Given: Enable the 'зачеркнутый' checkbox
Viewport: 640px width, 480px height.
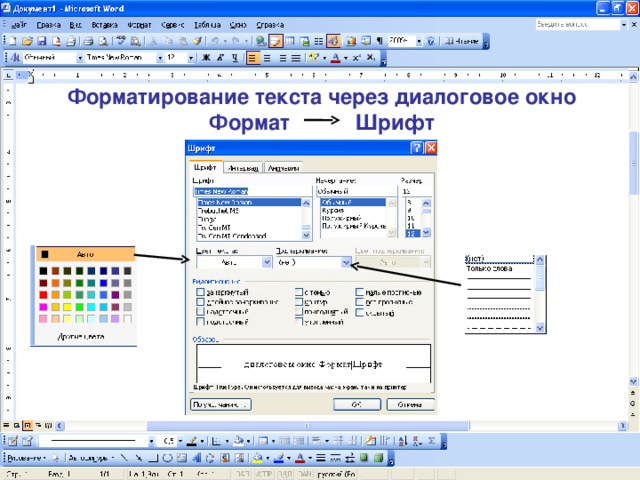Looking at the screenshot, I should click(x=200, y=292).
